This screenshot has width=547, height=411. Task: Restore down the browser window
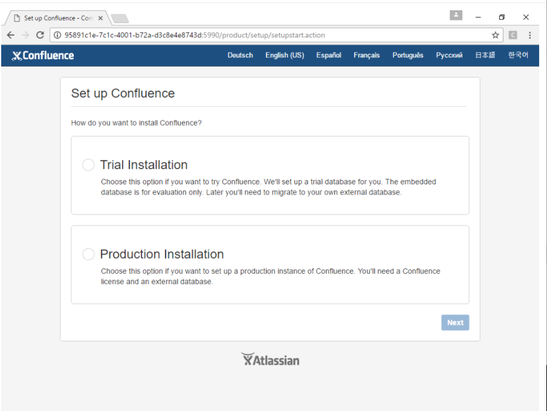click(502, 17)
